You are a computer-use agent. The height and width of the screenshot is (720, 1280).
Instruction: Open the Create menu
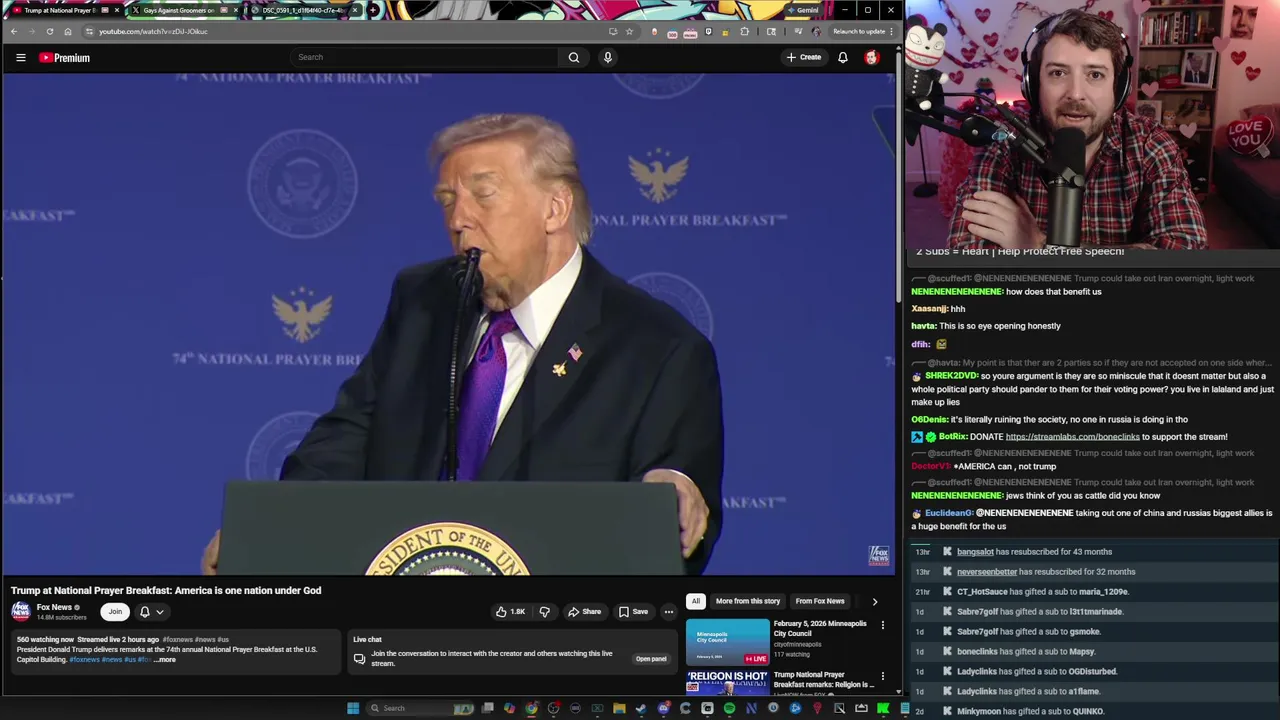tap(804, 57)
